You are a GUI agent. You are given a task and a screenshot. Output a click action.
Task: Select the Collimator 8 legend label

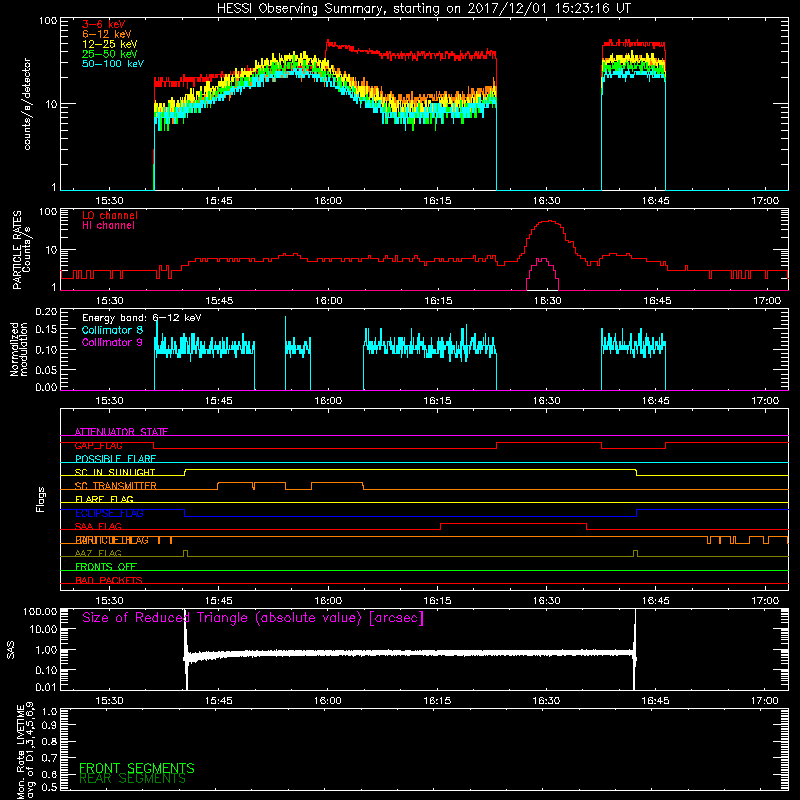click(112, 330)
